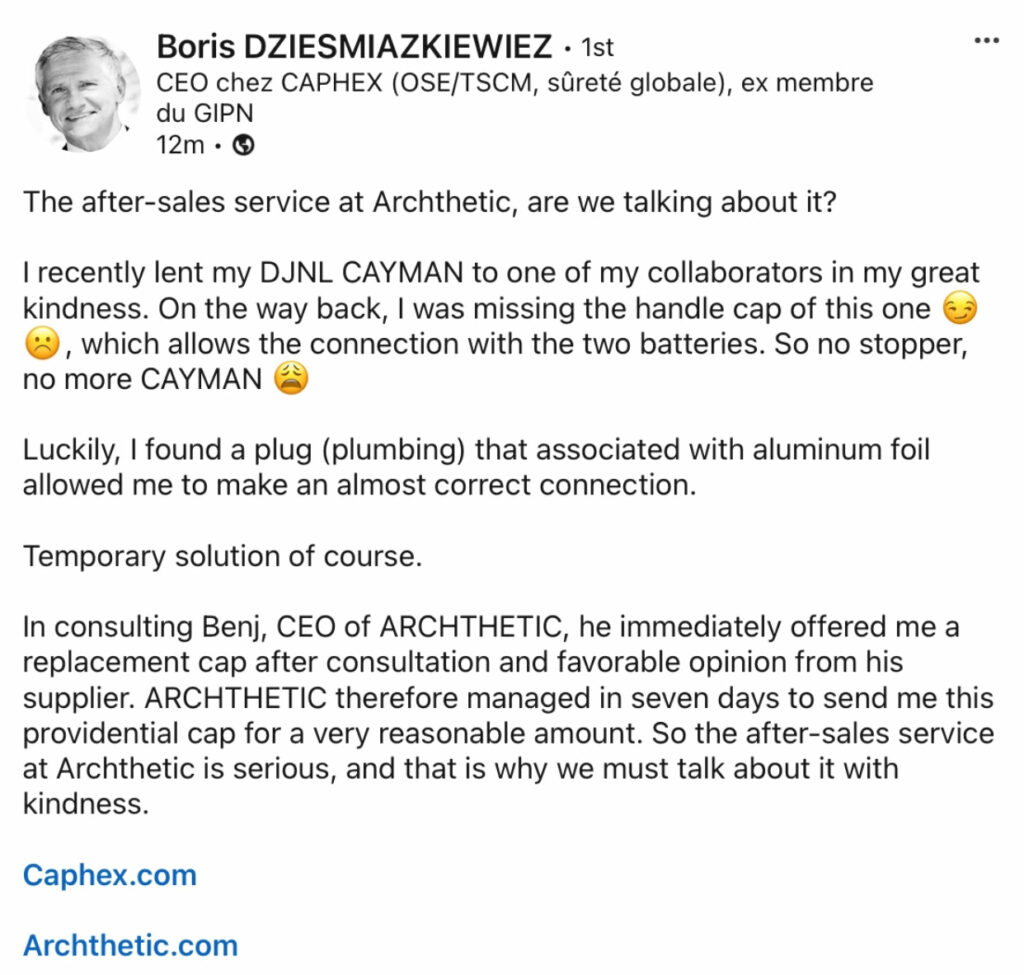The image size is (1024, 975).
Task: Open Boris's profile photo
Action: [80, 92]
